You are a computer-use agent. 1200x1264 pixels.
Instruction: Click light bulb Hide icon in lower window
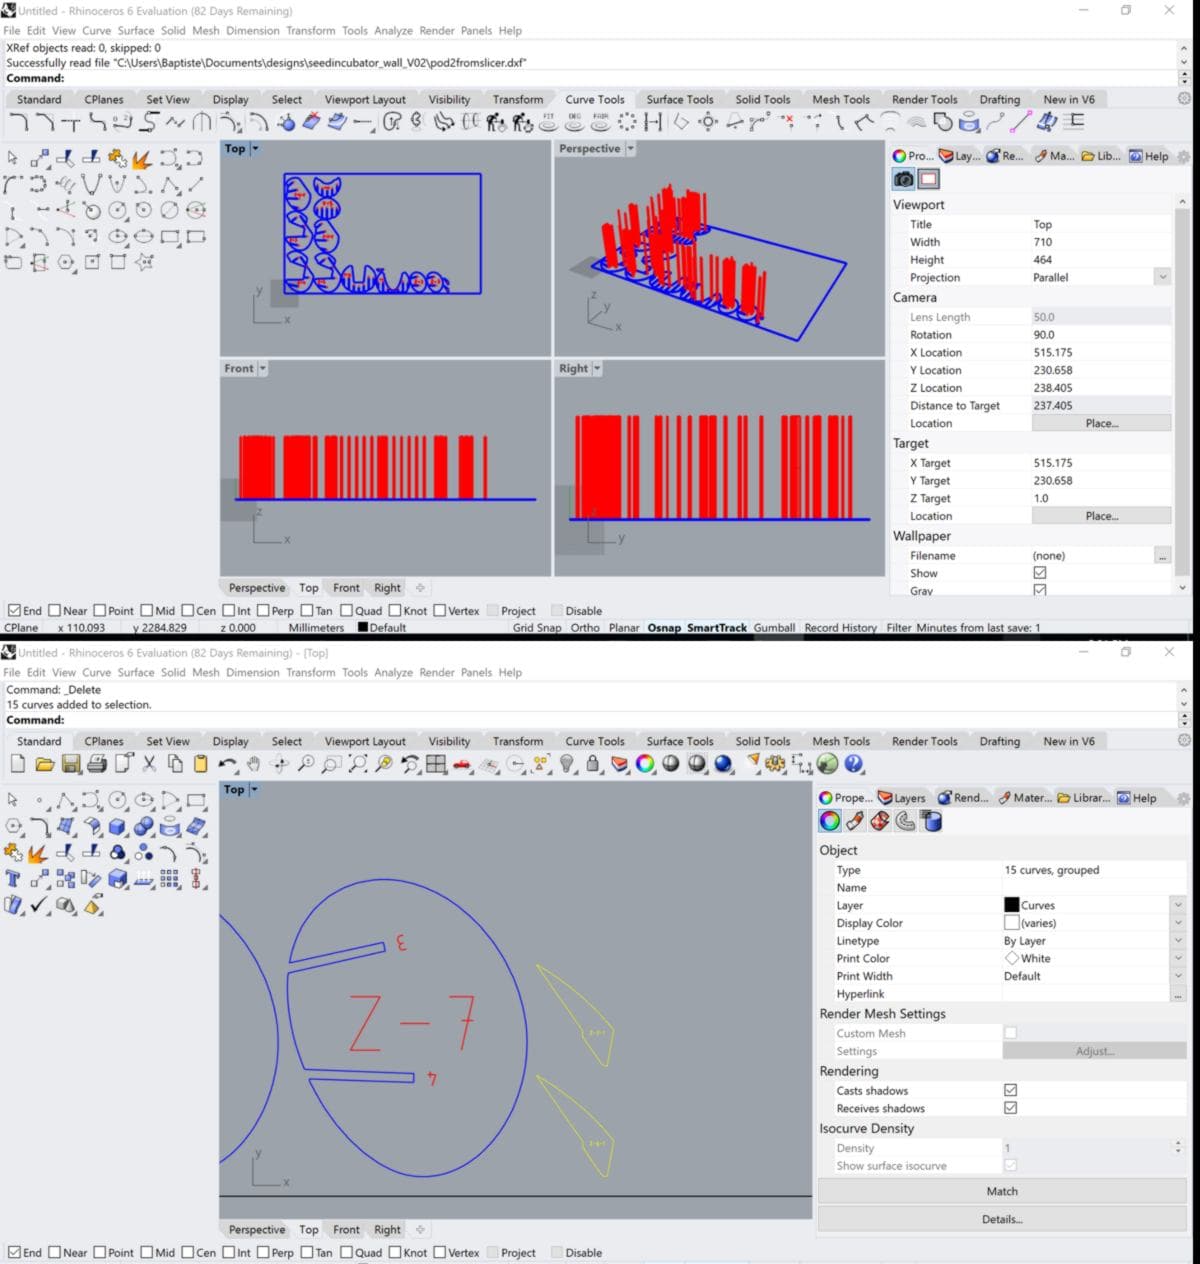click(x=567, y=764)
